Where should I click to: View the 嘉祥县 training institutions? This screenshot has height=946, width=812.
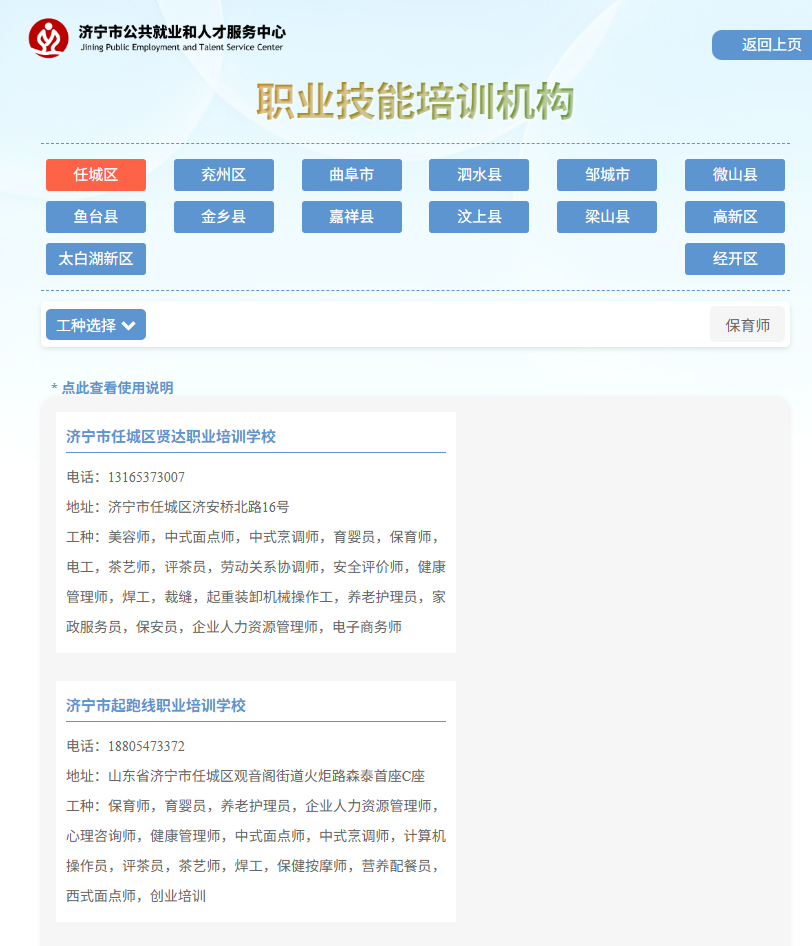[352, 217]
